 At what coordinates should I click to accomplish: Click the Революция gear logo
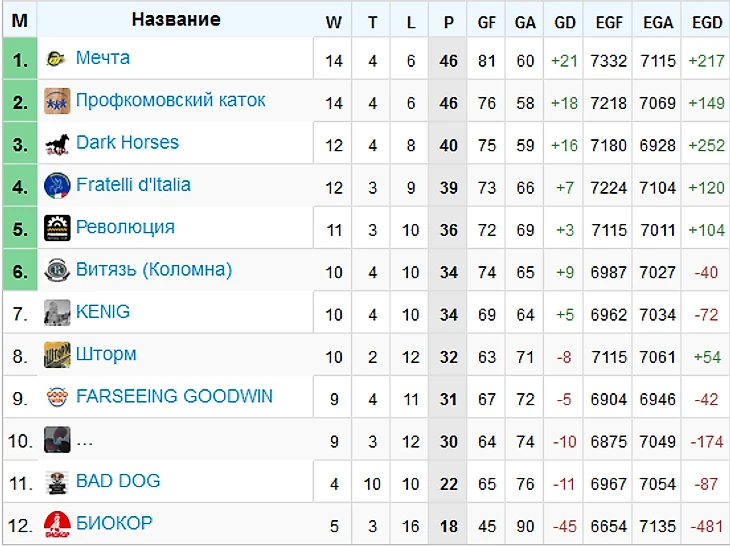pos(57,228)
